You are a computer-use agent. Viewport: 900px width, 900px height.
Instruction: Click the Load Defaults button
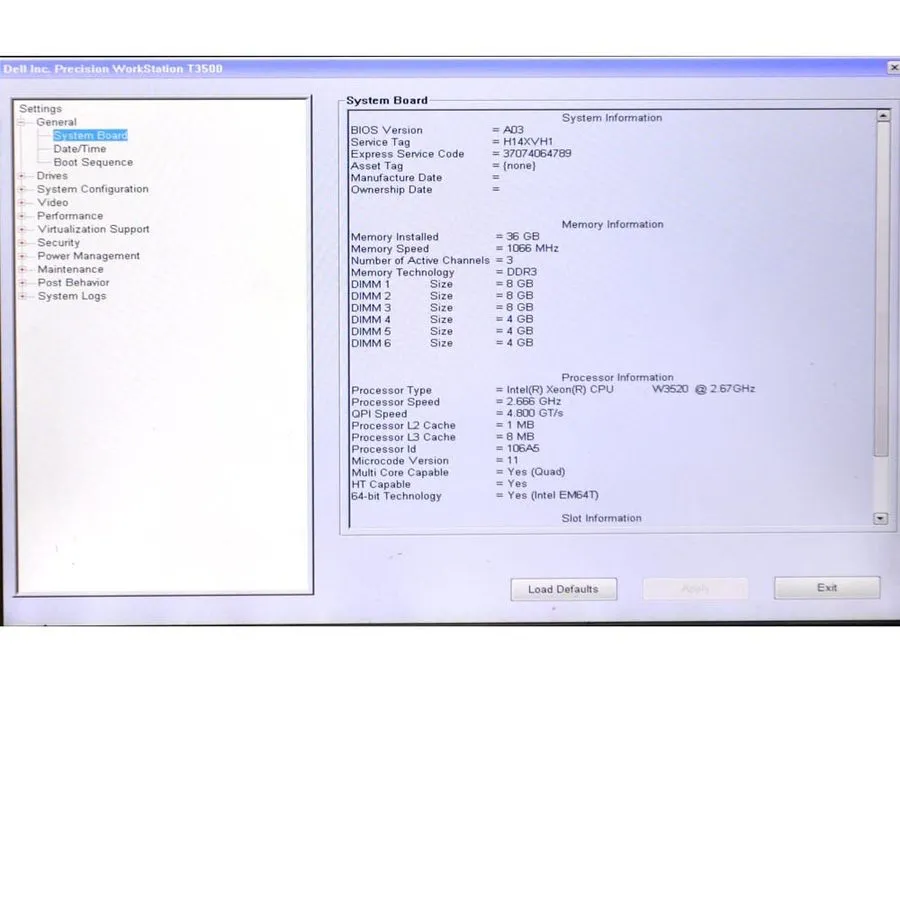click(564, 589)
